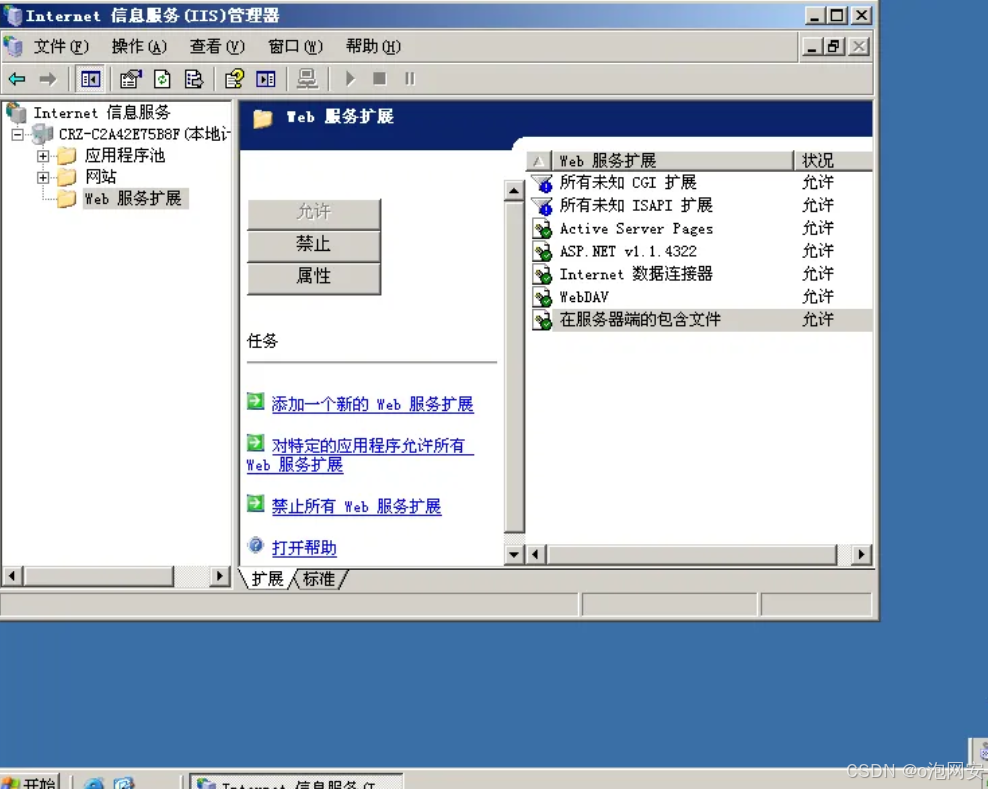Sort by the Web 服务扩展 column header
The image size is (988, 789).
672,161
